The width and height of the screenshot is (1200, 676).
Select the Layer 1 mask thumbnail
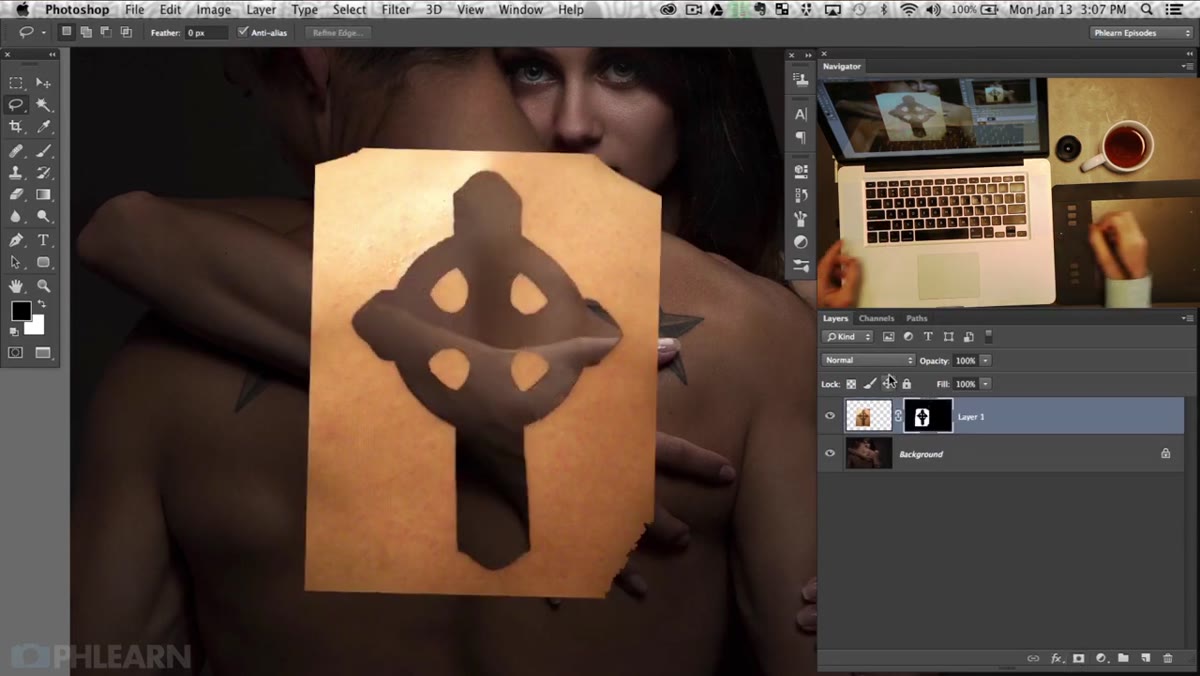click(x=928, y=416)
